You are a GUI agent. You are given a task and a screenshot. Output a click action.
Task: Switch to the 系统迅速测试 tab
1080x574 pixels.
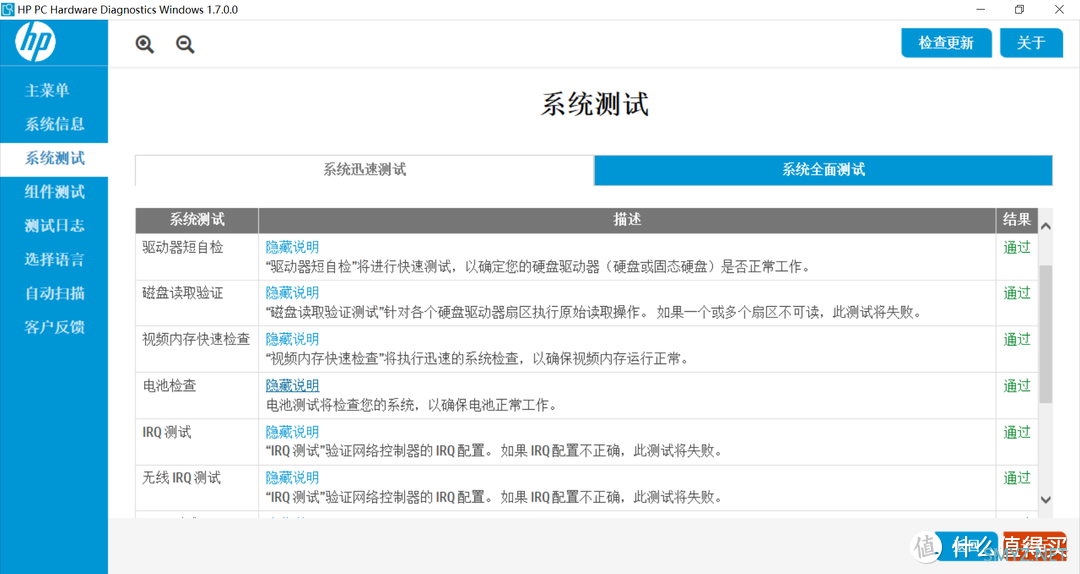click(364, 170)
